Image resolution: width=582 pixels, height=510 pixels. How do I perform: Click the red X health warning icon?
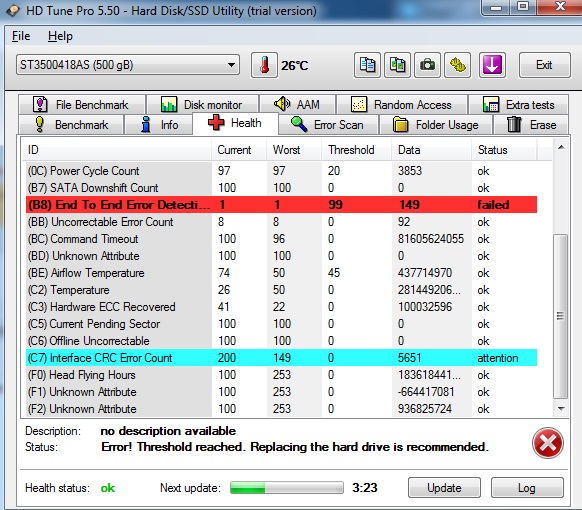547,442
